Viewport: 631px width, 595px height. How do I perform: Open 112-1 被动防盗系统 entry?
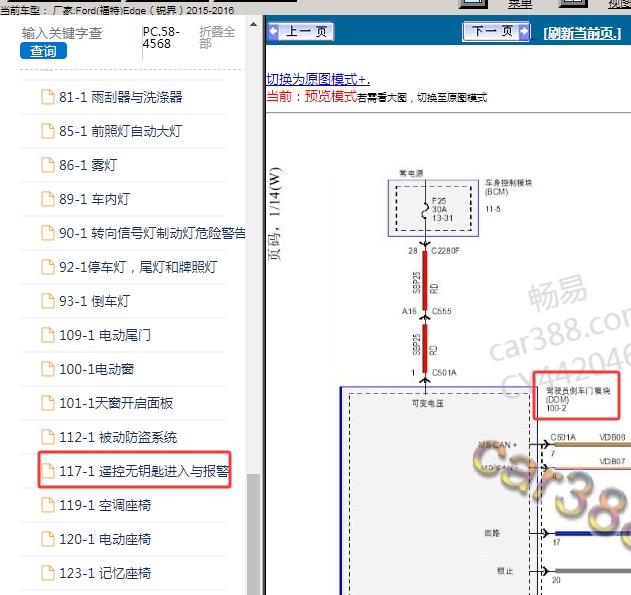pos(118,437)
